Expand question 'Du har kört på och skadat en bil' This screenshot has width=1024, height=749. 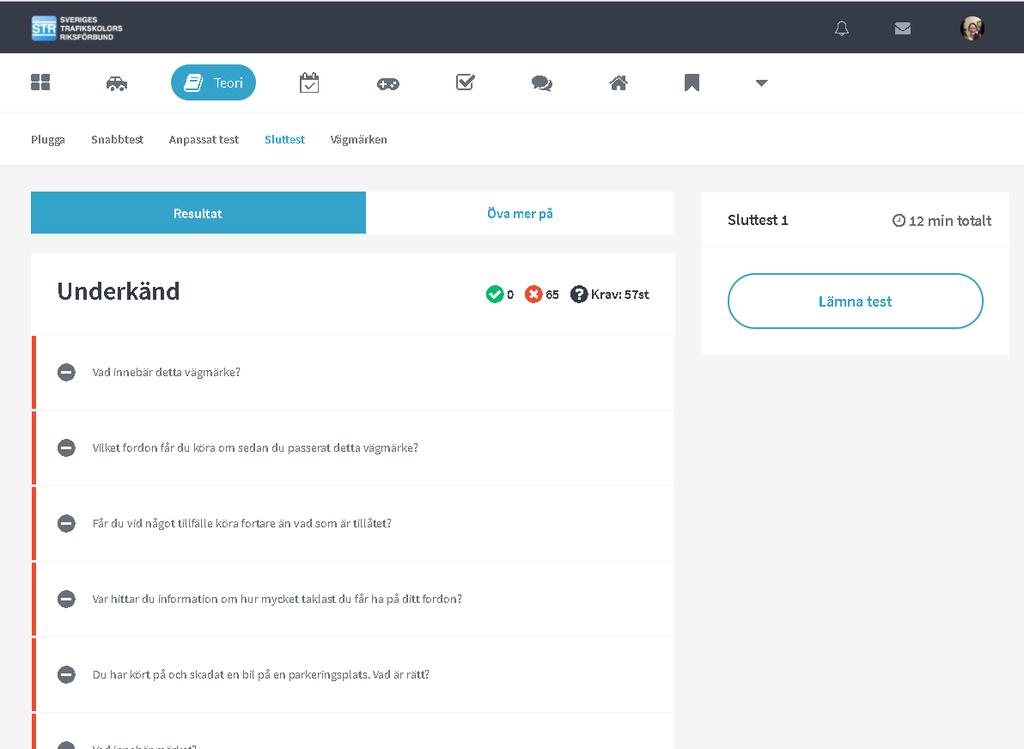pos(353,675)
